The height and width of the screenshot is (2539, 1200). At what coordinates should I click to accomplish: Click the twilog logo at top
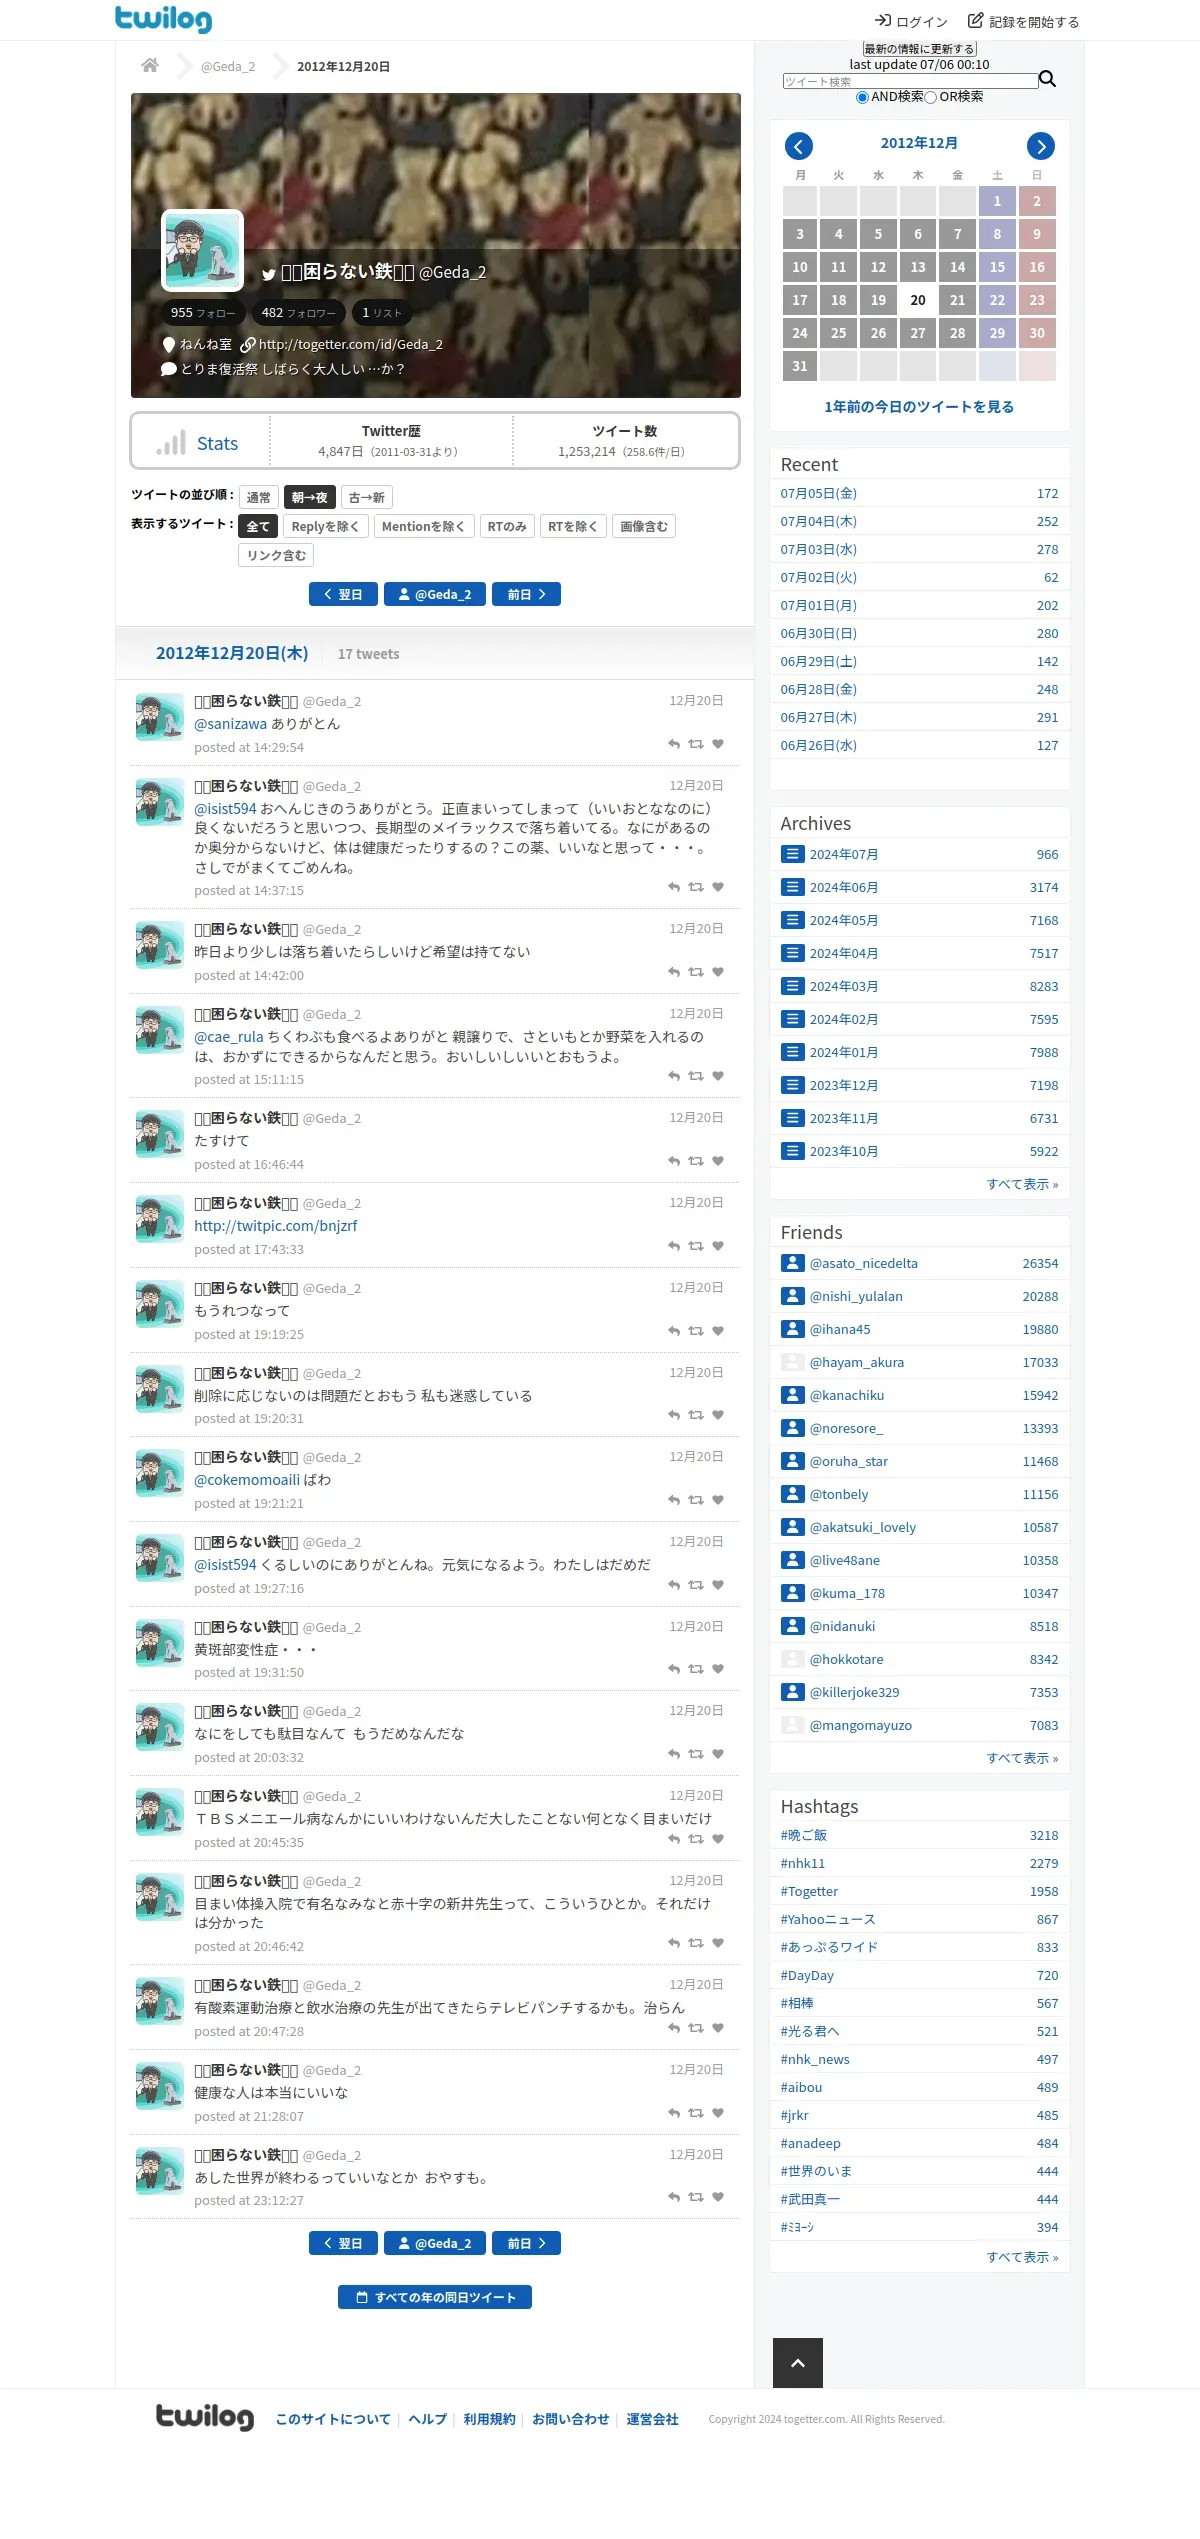(x=164, y=19)
